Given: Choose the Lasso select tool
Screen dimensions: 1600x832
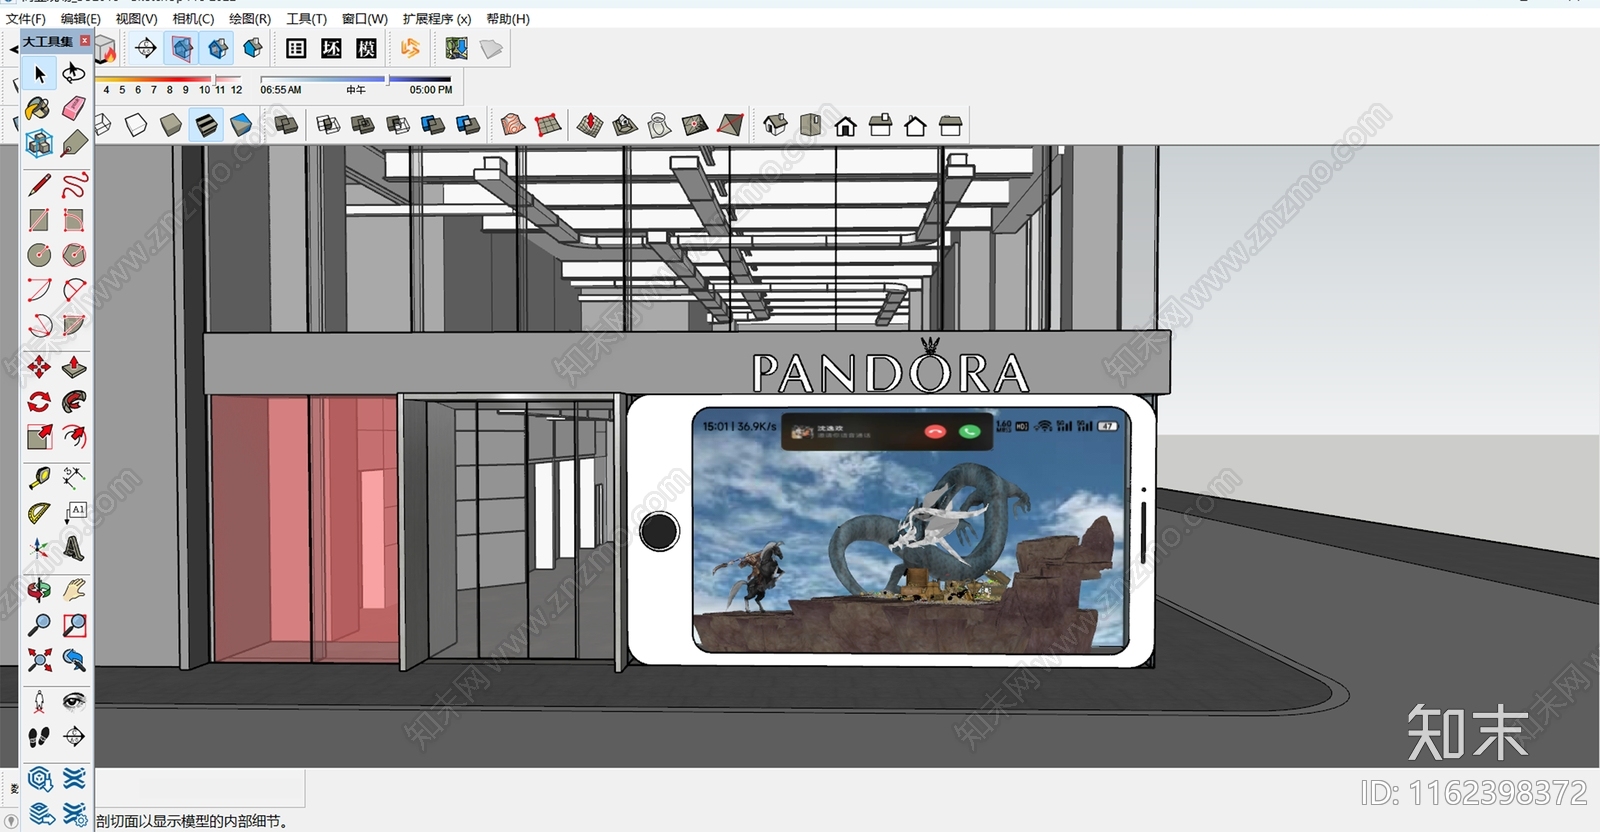Looking at the screenshot, I should pyautogui.click(x=74, y=74).
